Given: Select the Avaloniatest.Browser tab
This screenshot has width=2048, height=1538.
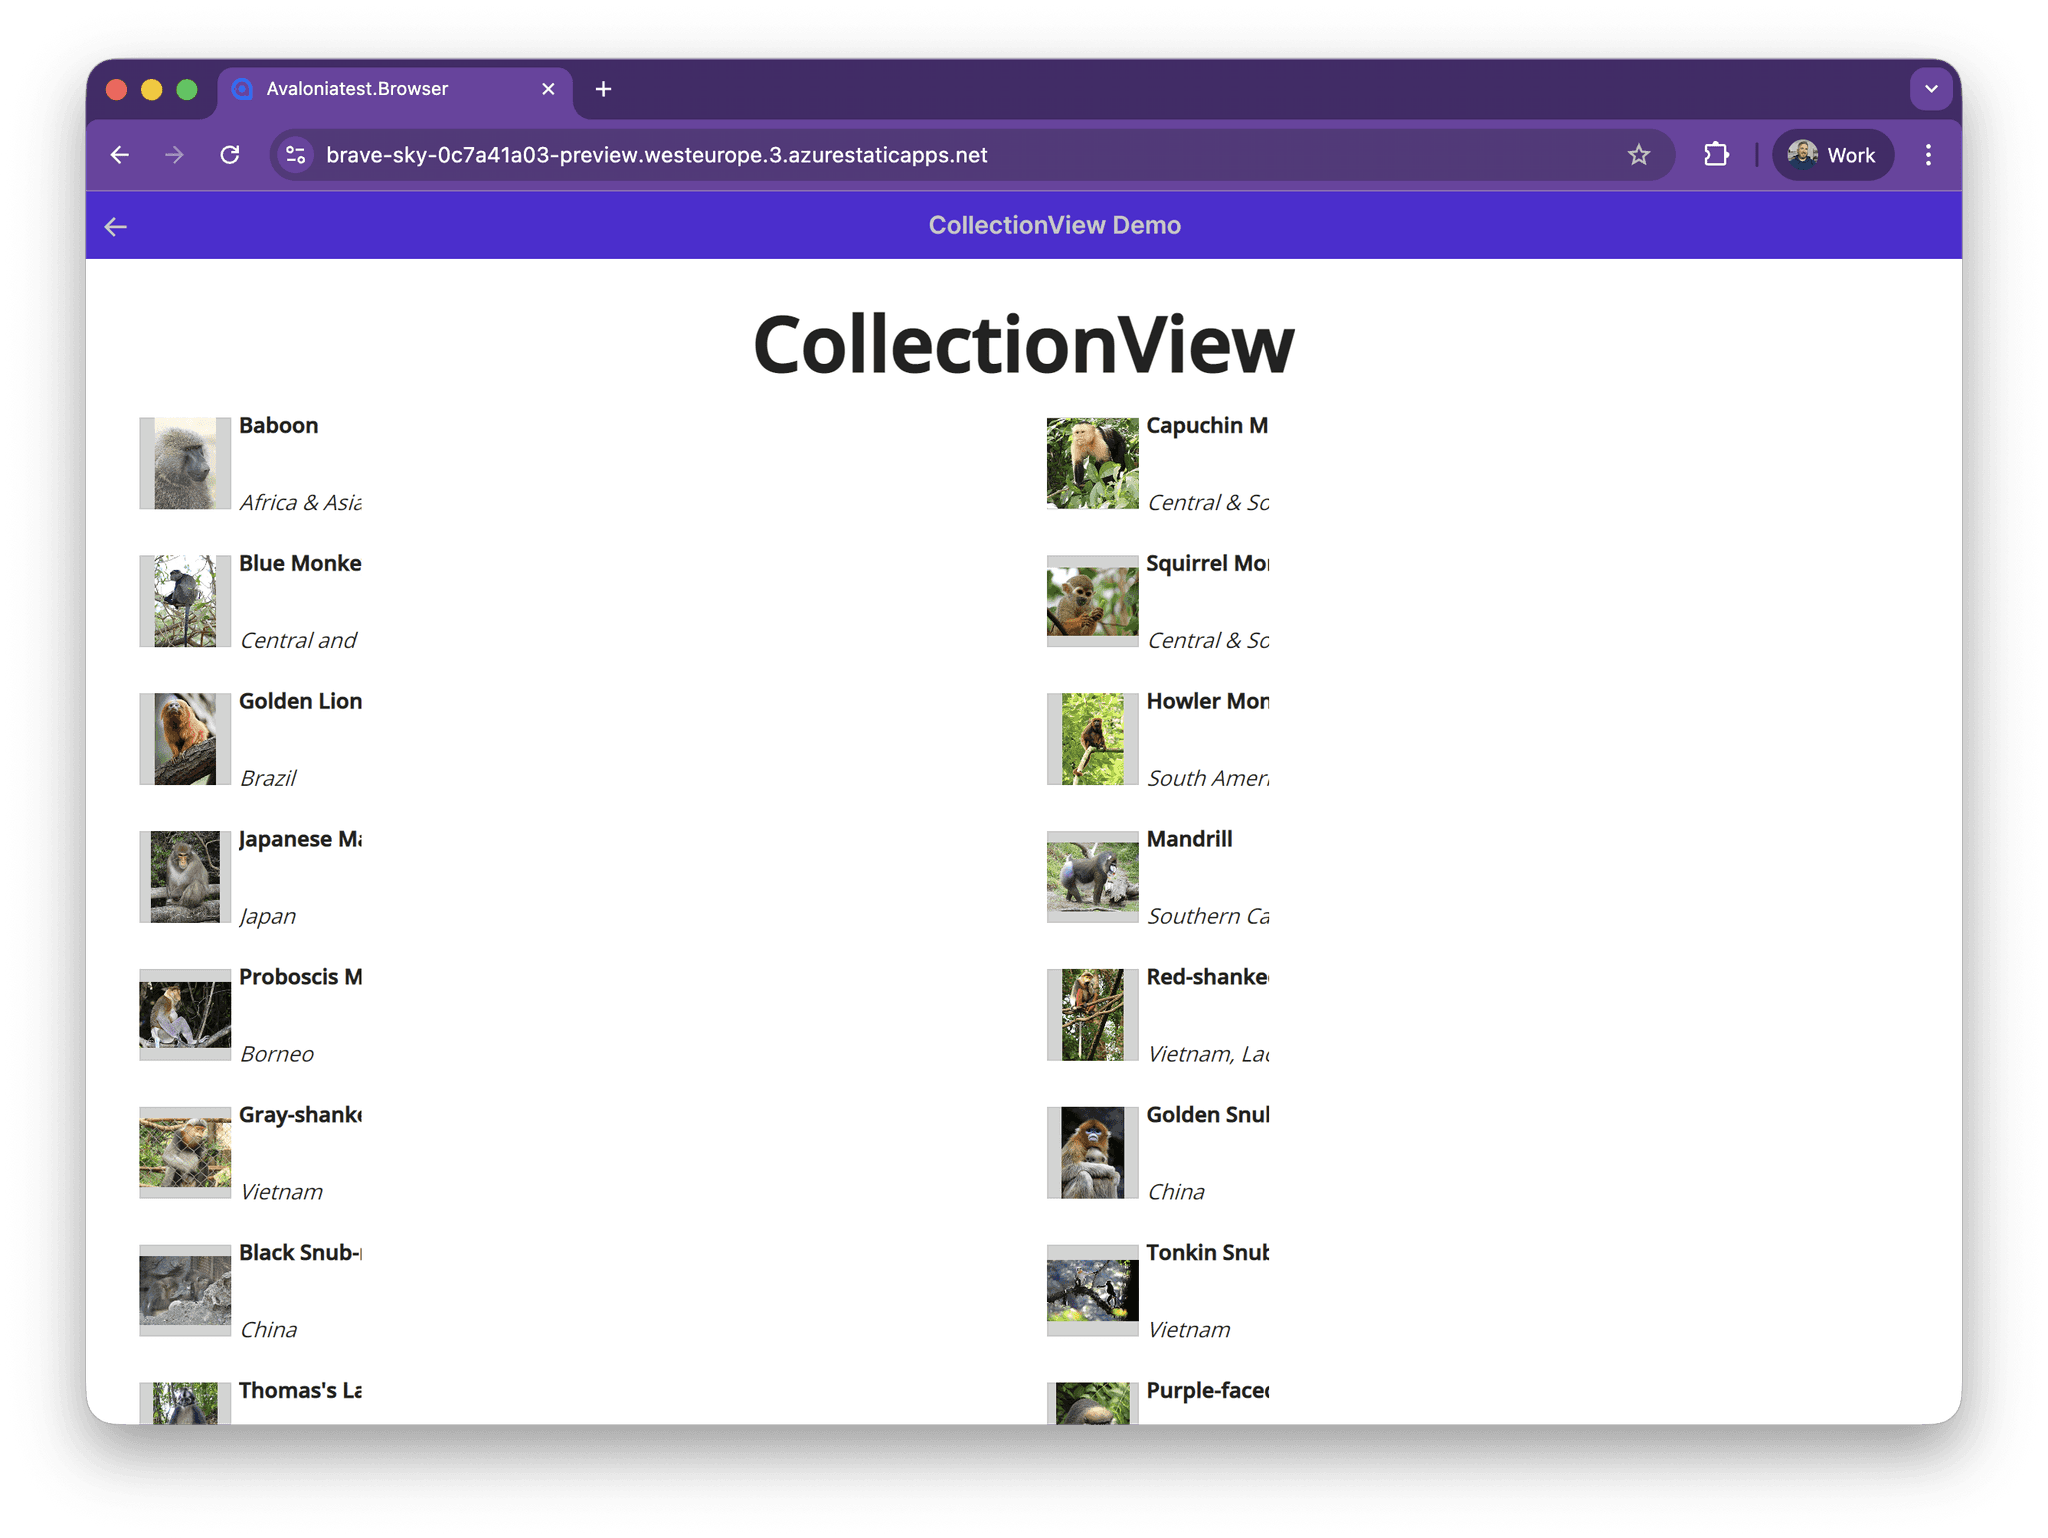Looking at the screenshot, I should click(380, 89).
